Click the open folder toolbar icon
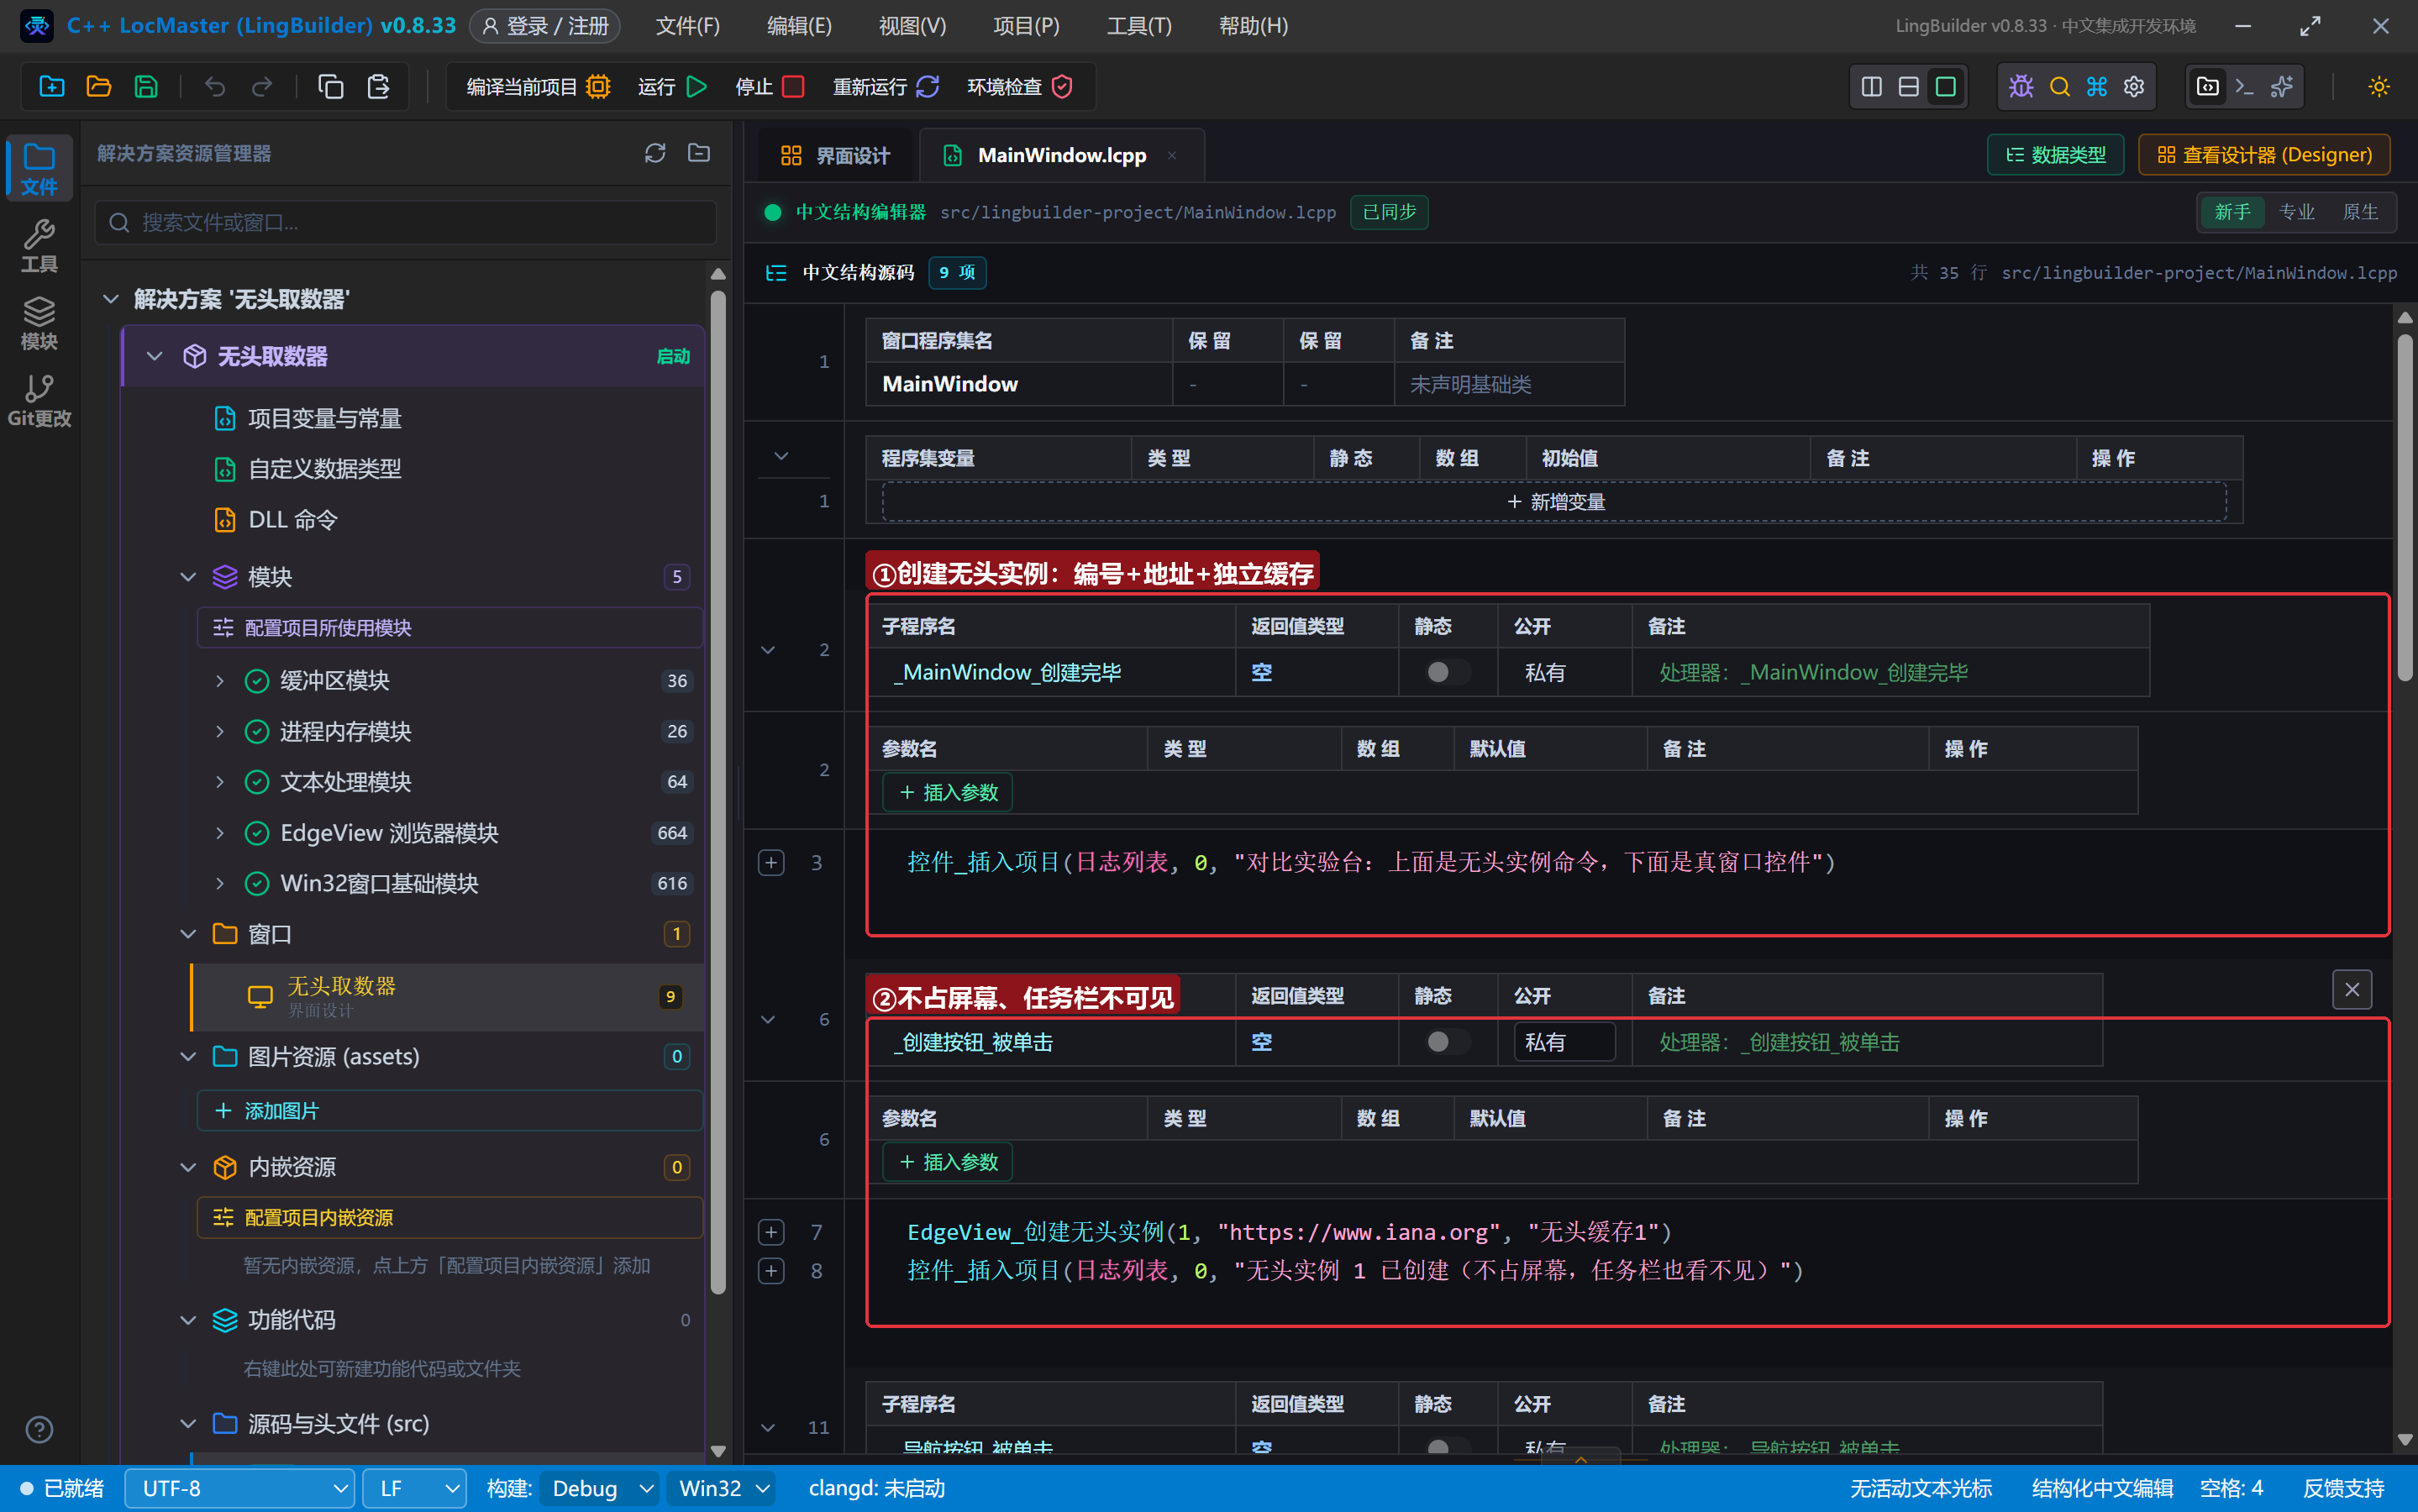This screenshot has width=2418, height=1512. [x=98, y=87]
